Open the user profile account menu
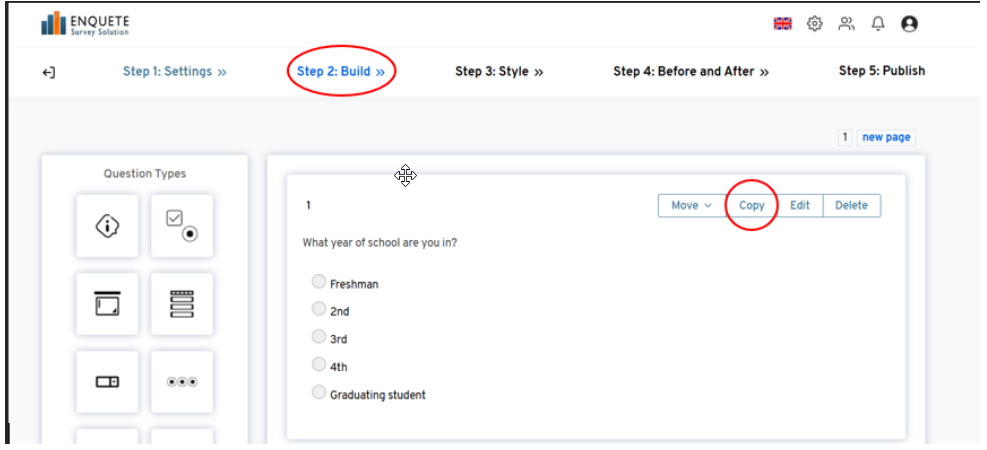Screen dimensions: 987x450 909,24
